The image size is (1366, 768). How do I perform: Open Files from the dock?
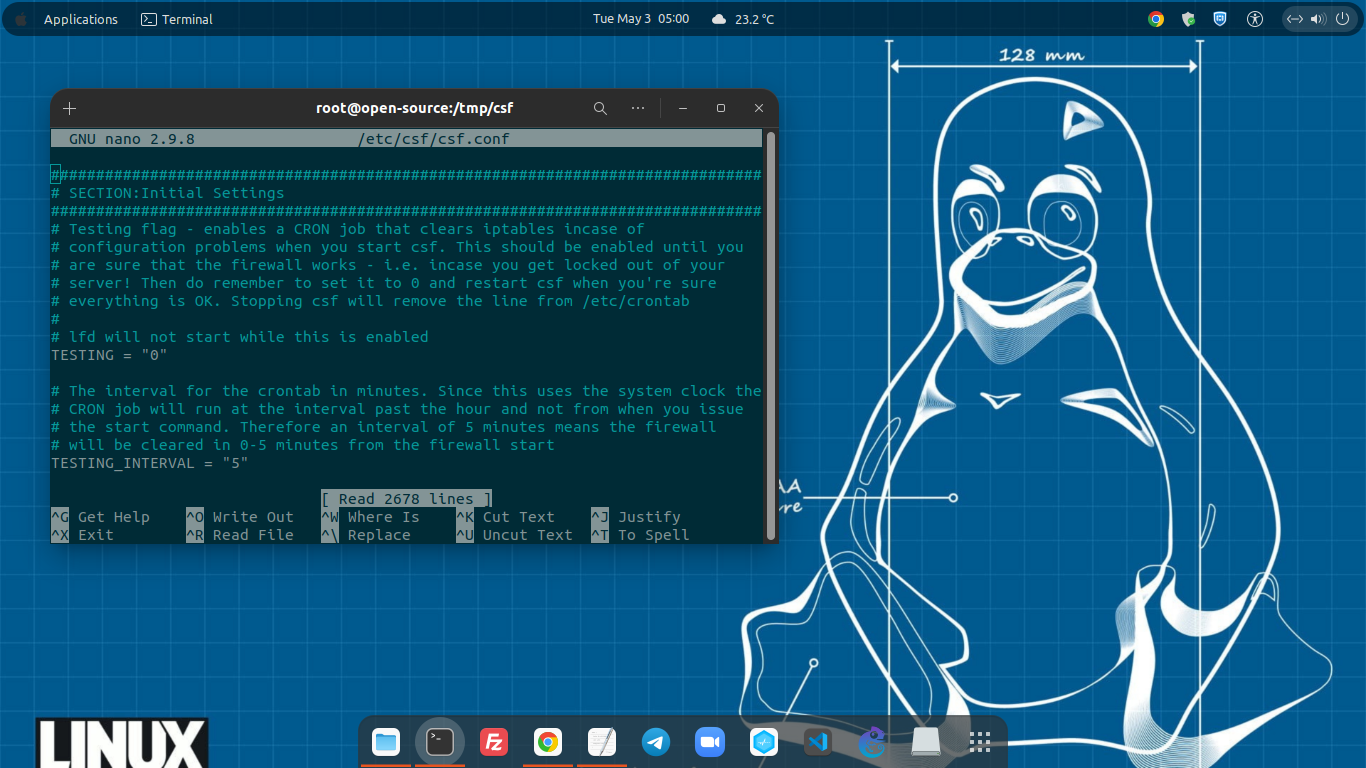pyautogui.click(x=386, y=742)
